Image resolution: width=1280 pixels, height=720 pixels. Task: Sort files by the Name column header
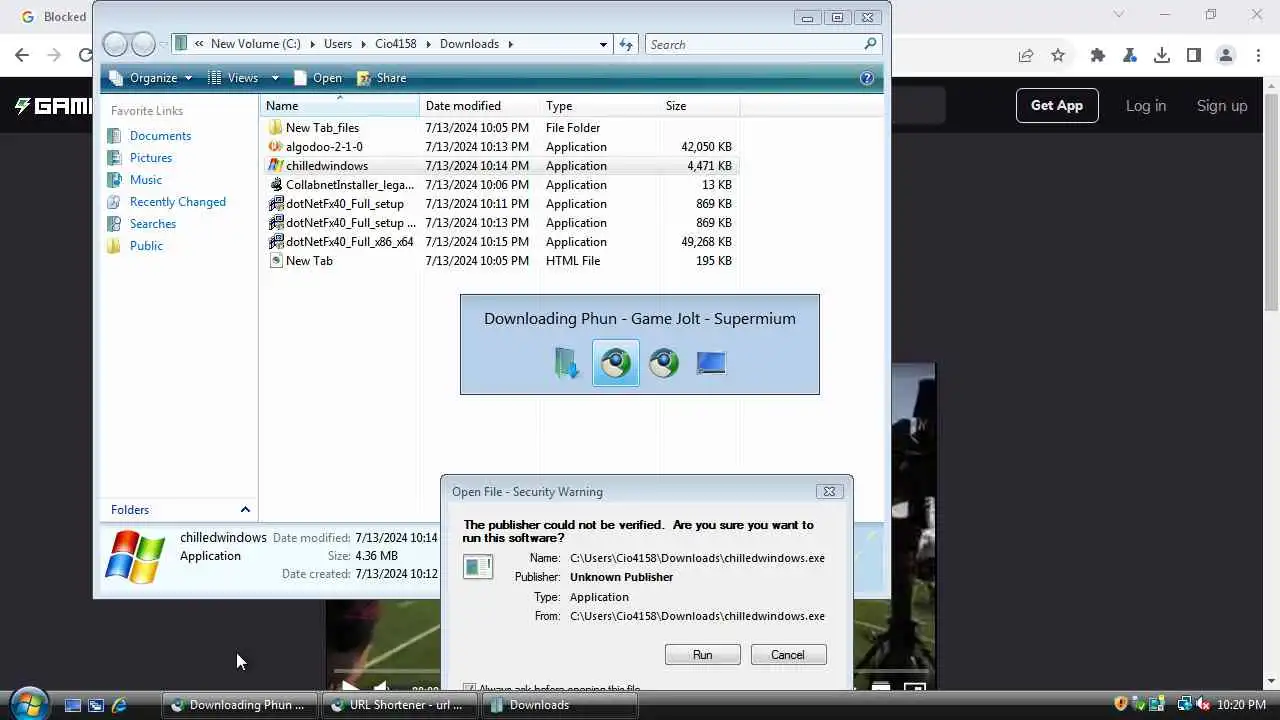coord(340,105)
